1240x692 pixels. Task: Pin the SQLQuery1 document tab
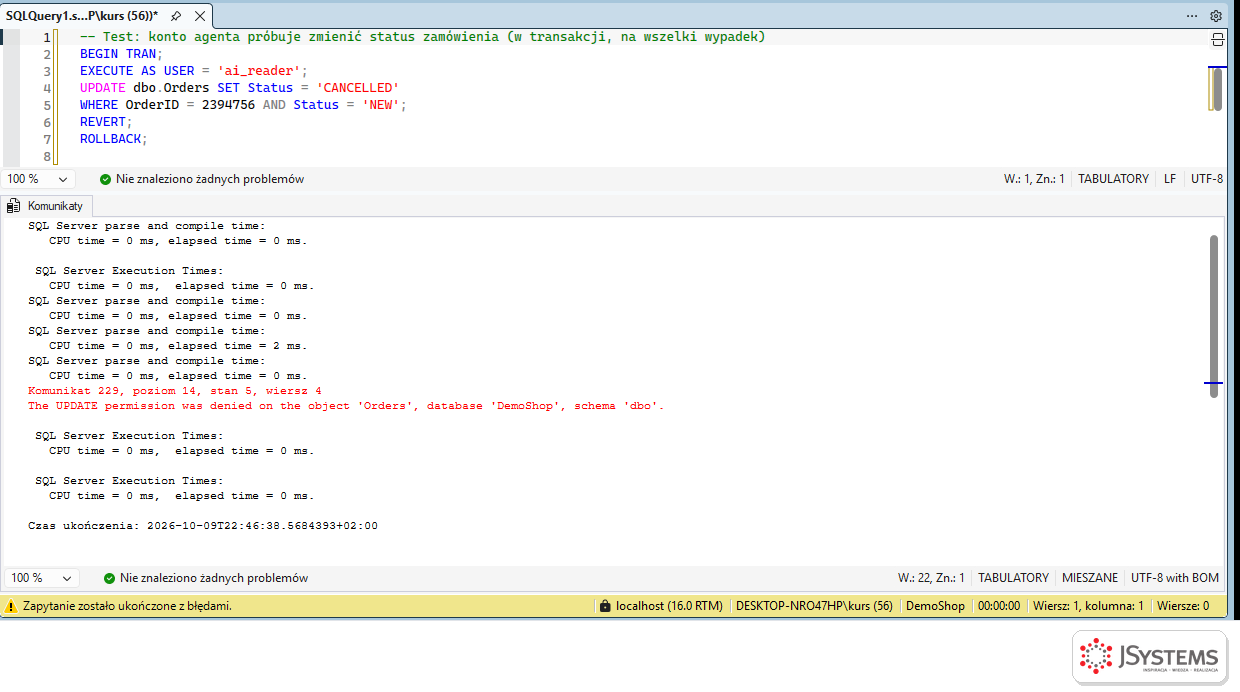(175, 16)
